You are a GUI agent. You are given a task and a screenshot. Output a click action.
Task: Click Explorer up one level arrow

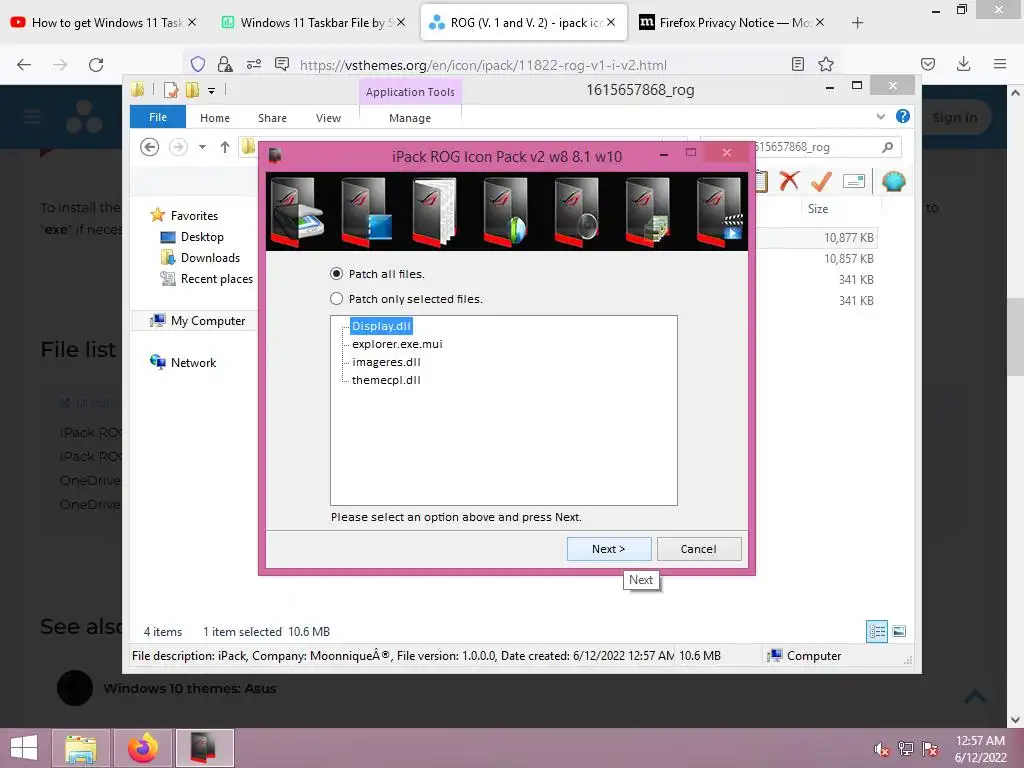(225, 147)
